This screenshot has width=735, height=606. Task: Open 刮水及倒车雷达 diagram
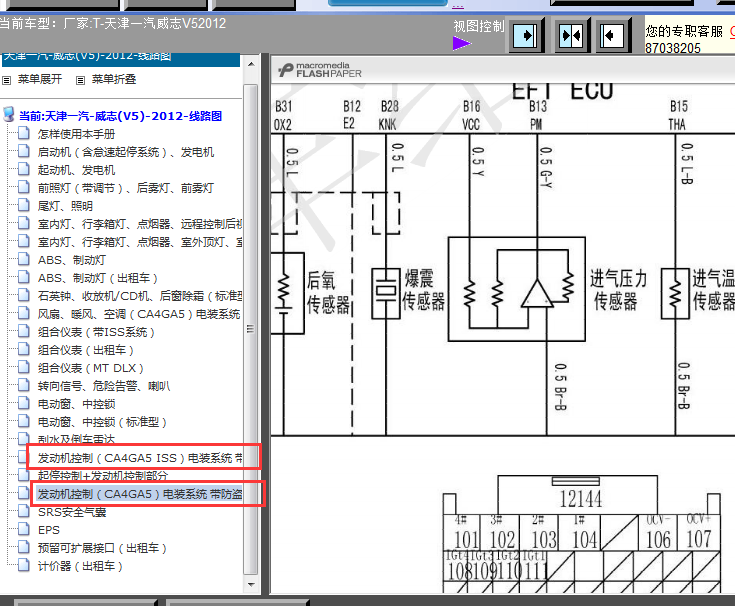pos(76,440)
